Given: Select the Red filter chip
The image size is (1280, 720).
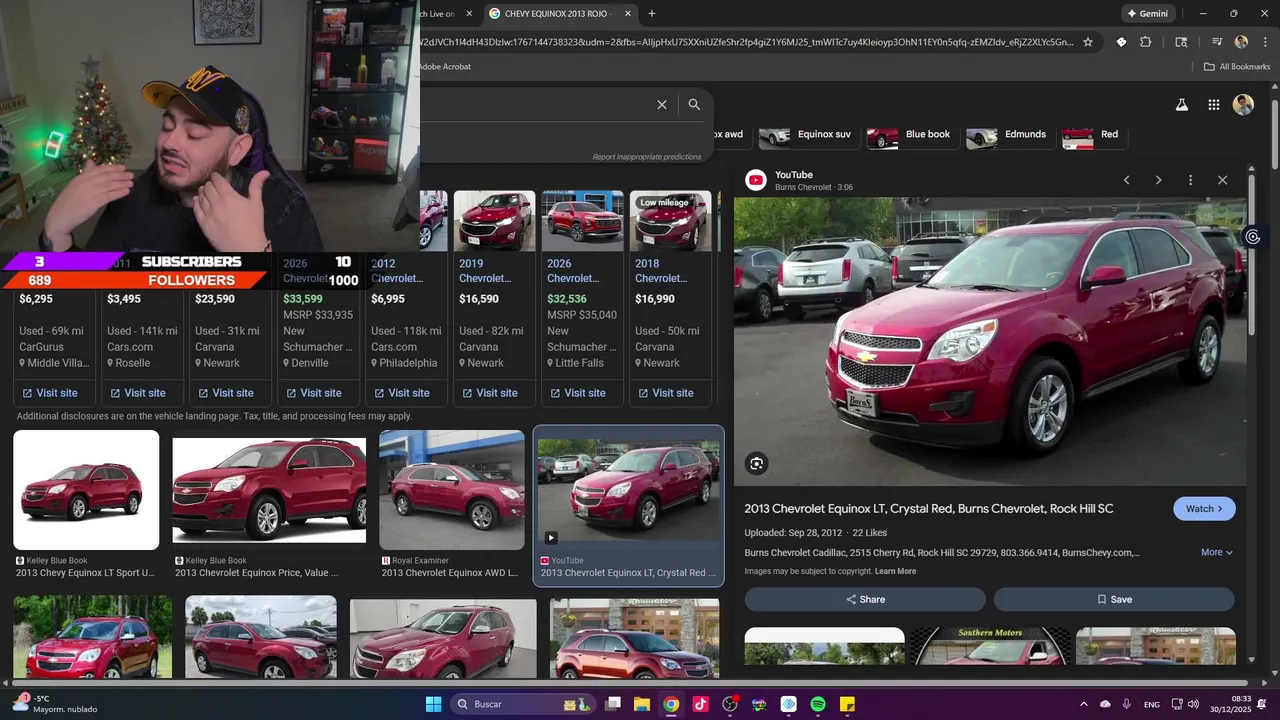Looking at the screenshot, I should point(1093,135).
